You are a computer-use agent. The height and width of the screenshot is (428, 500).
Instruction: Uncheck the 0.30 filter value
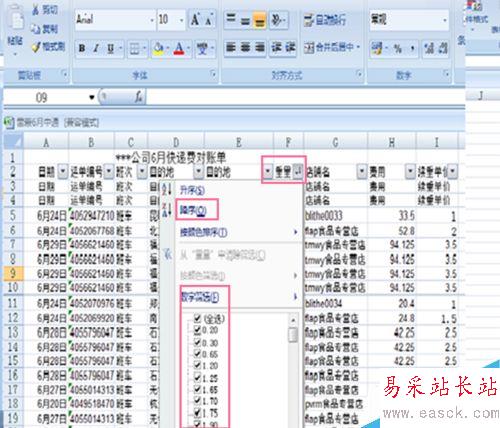197,342
